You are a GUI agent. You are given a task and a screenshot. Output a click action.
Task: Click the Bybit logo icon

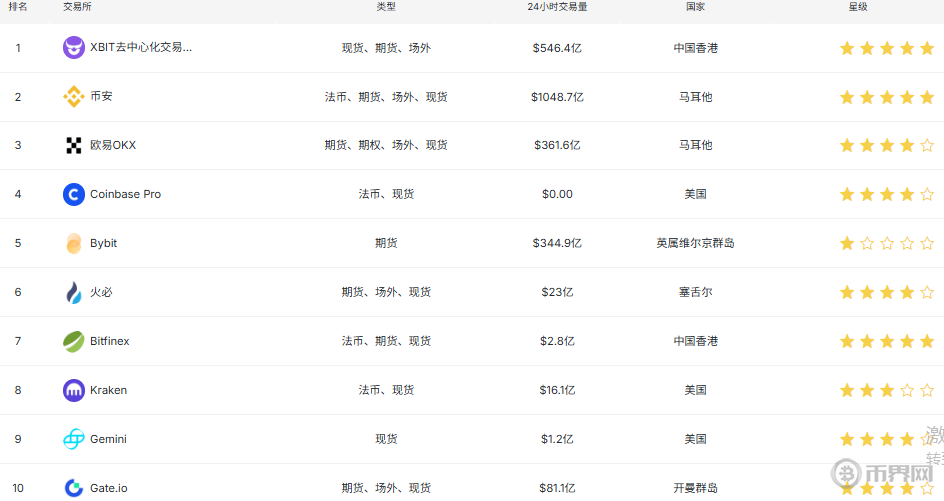point(74,243)
